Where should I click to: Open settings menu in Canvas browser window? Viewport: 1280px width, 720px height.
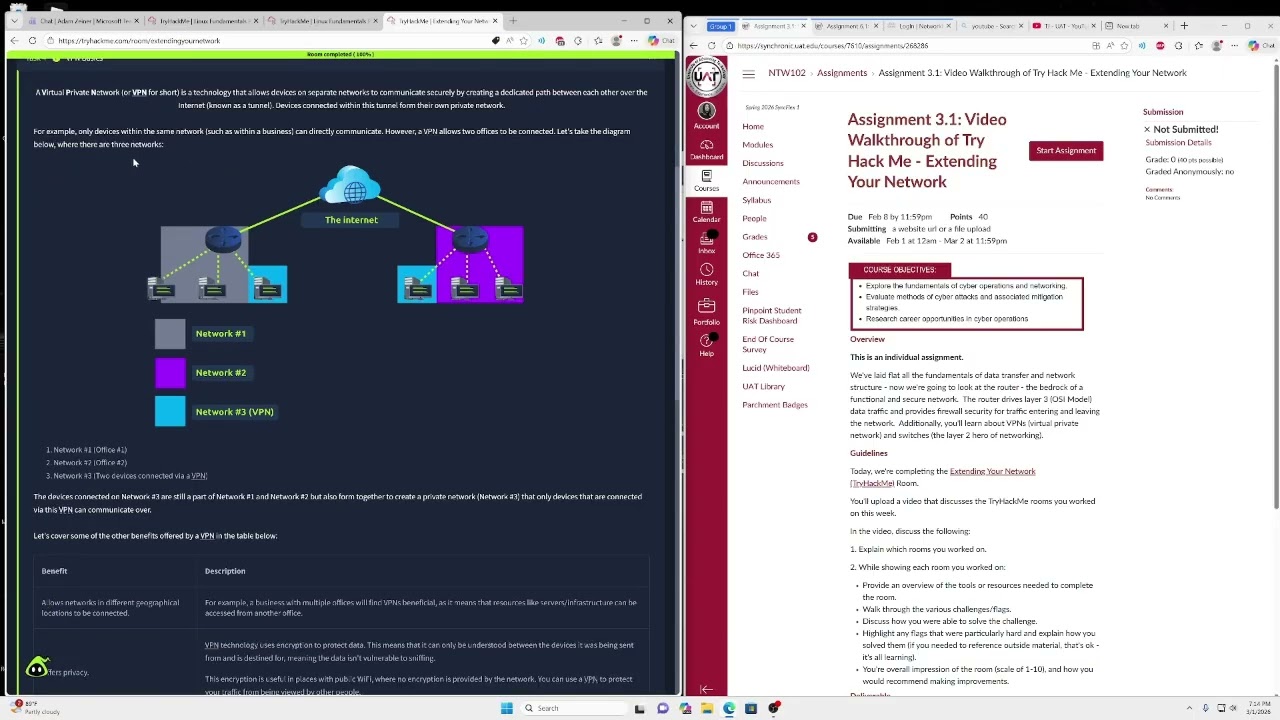pyautogui.click(x=1235, y=46)
